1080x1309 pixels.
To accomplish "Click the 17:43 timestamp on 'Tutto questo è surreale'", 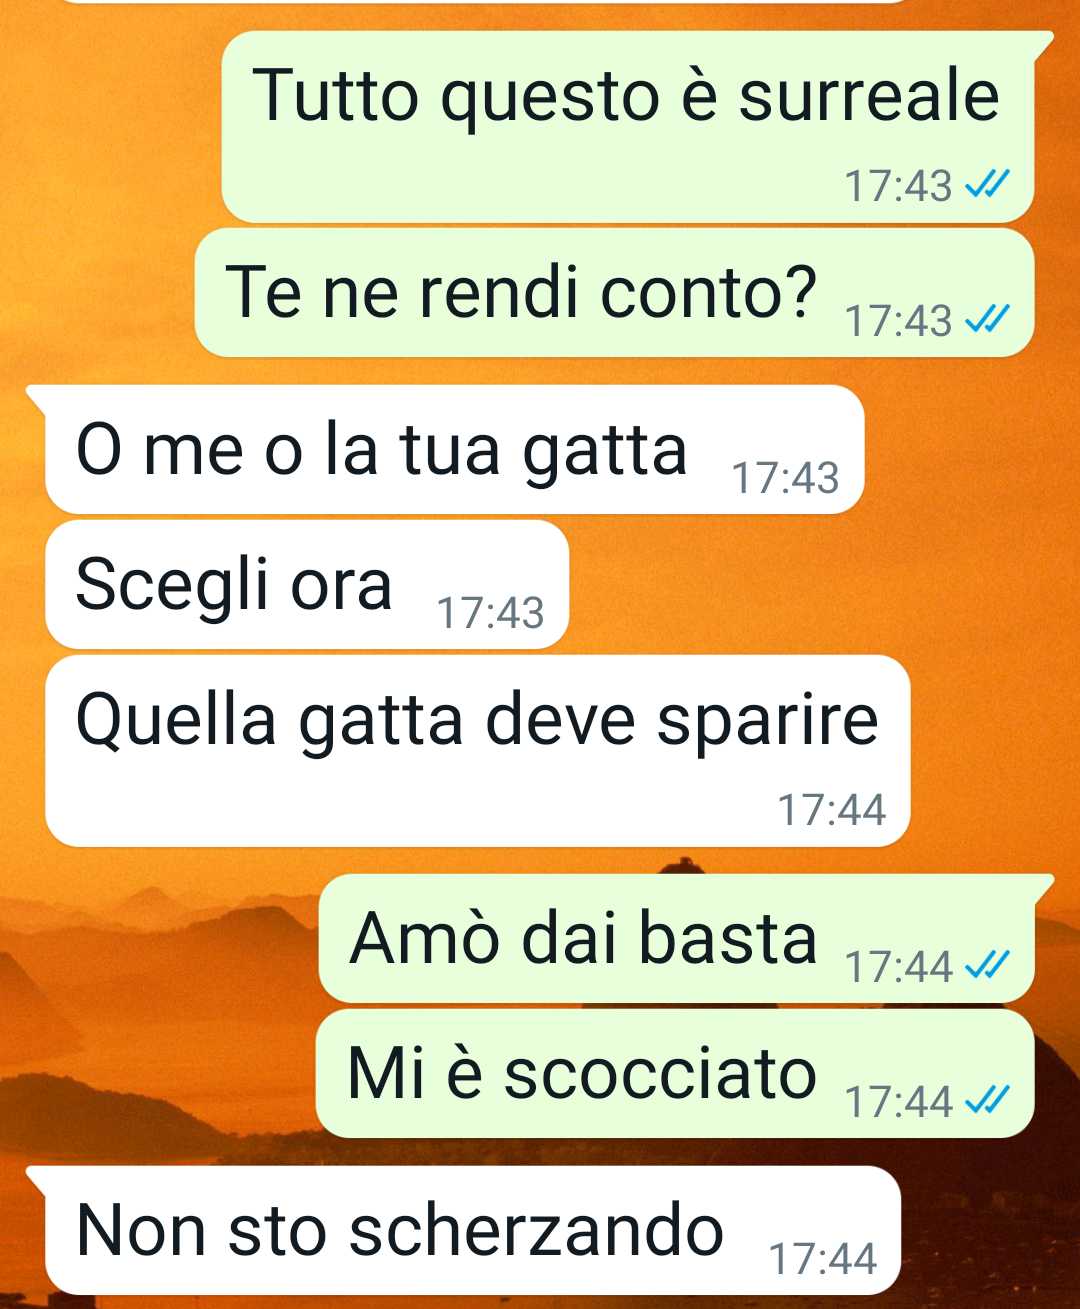I will click(899, 186).
